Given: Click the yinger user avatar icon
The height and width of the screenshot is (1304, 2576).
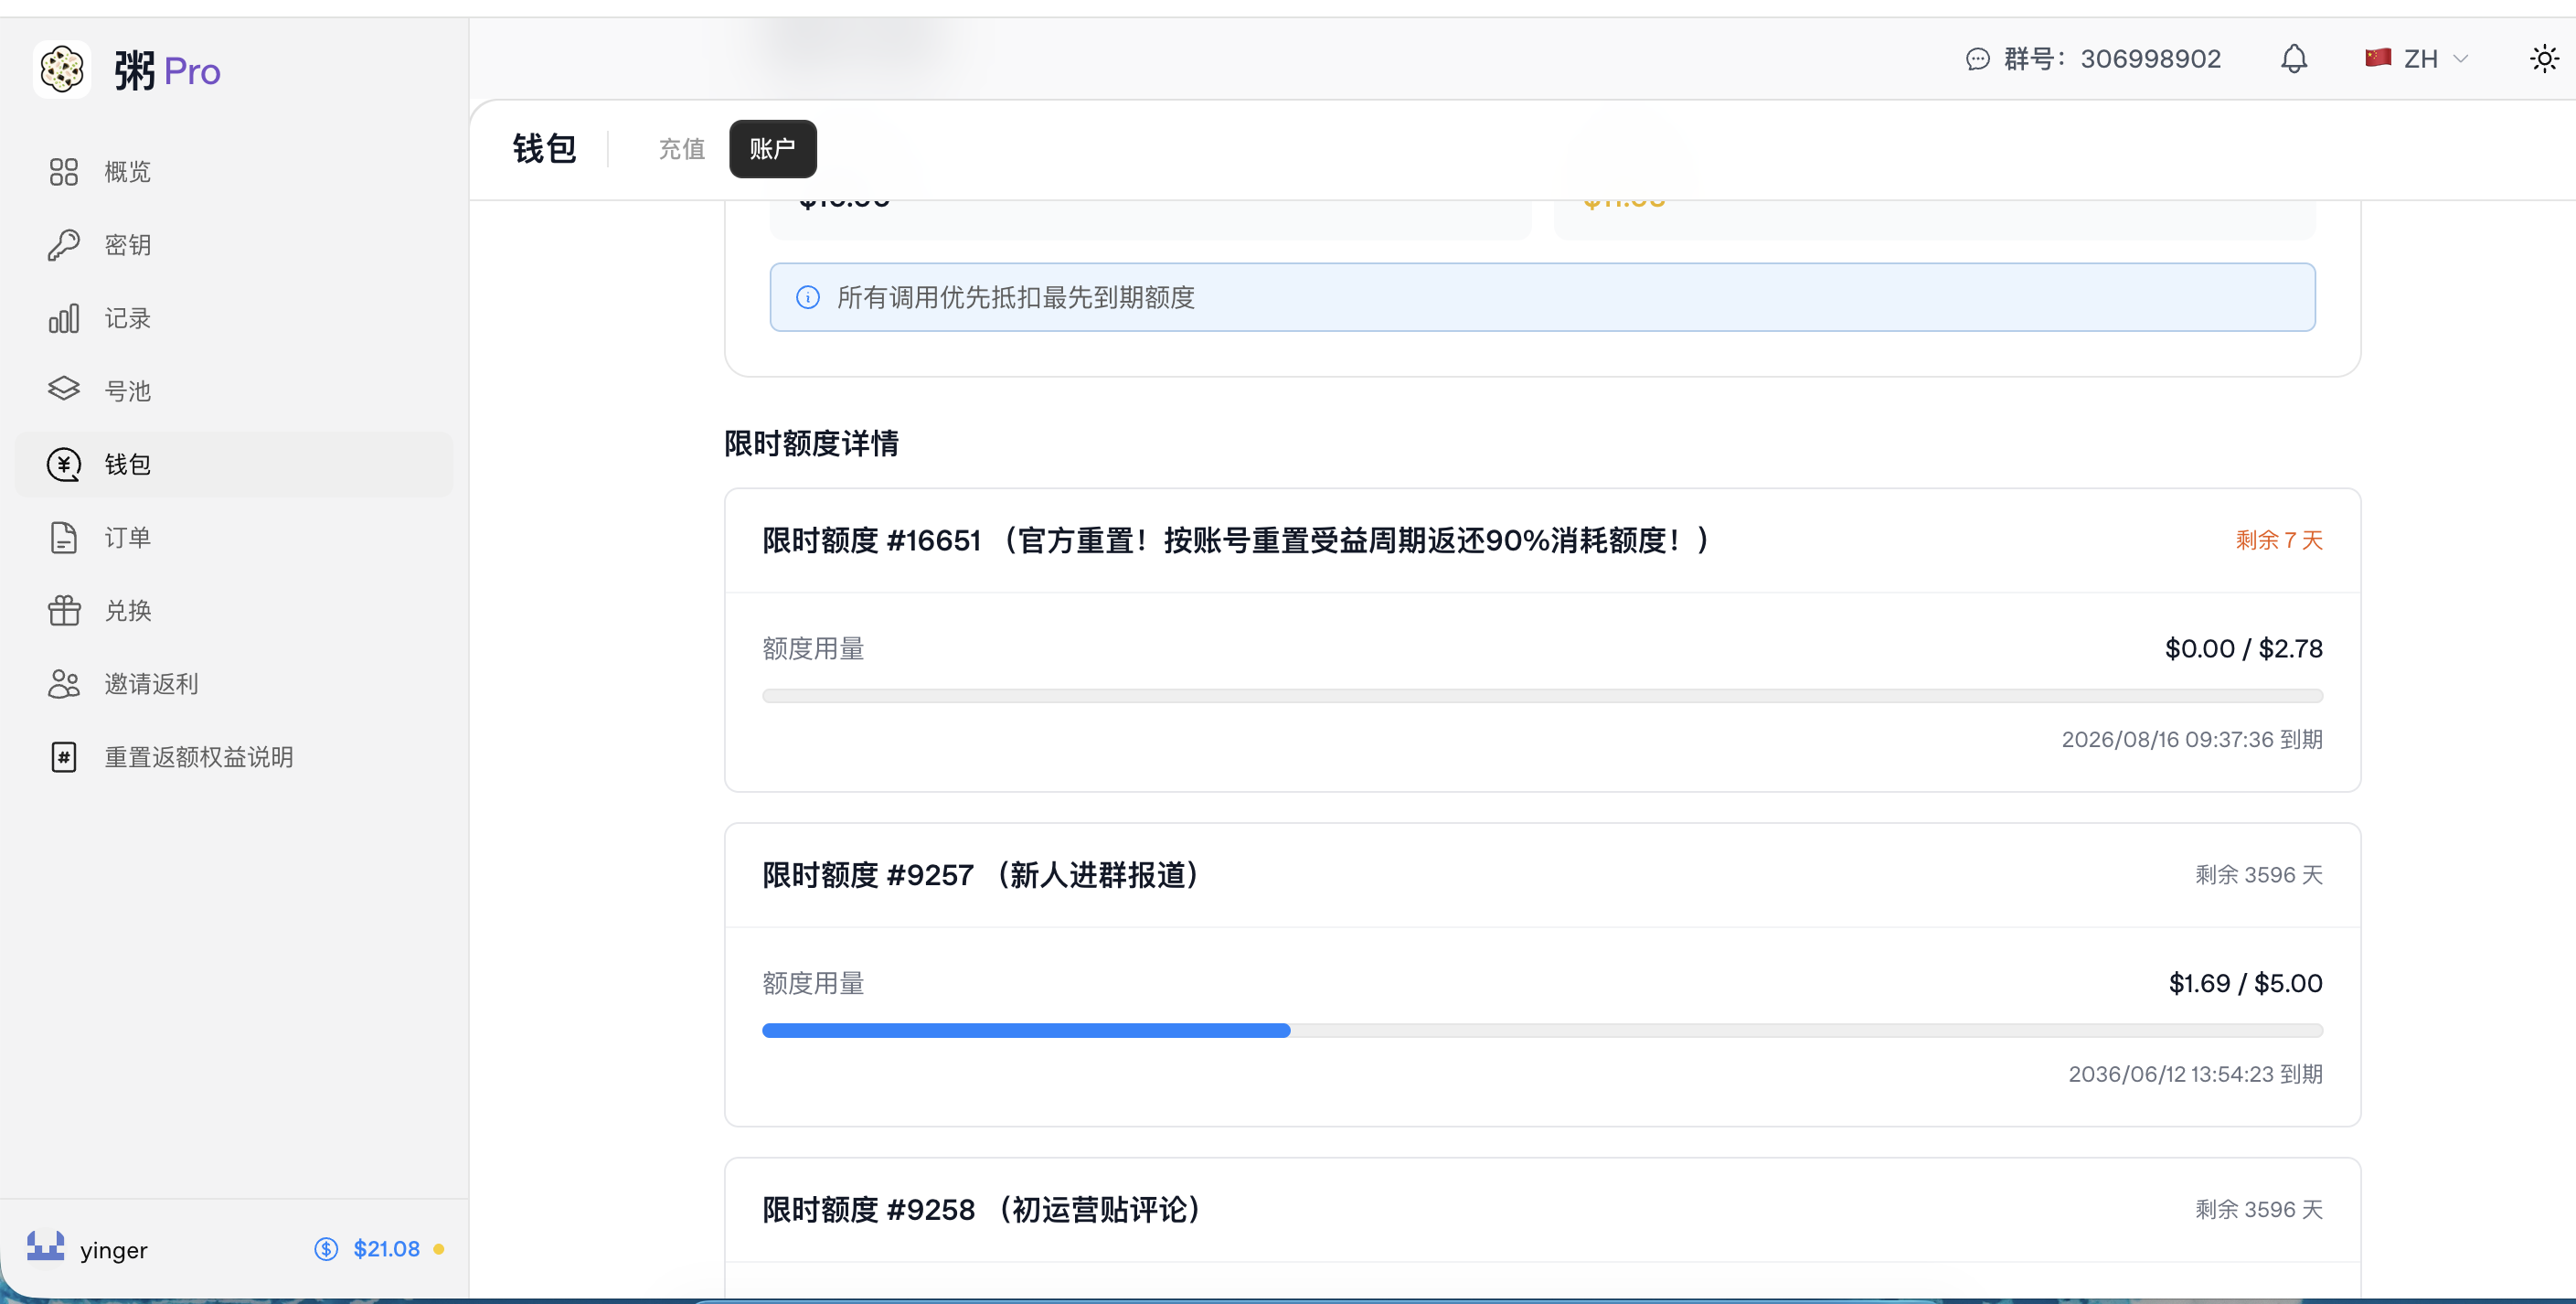Looking at the screenshot, I should tap(46, 1248).
